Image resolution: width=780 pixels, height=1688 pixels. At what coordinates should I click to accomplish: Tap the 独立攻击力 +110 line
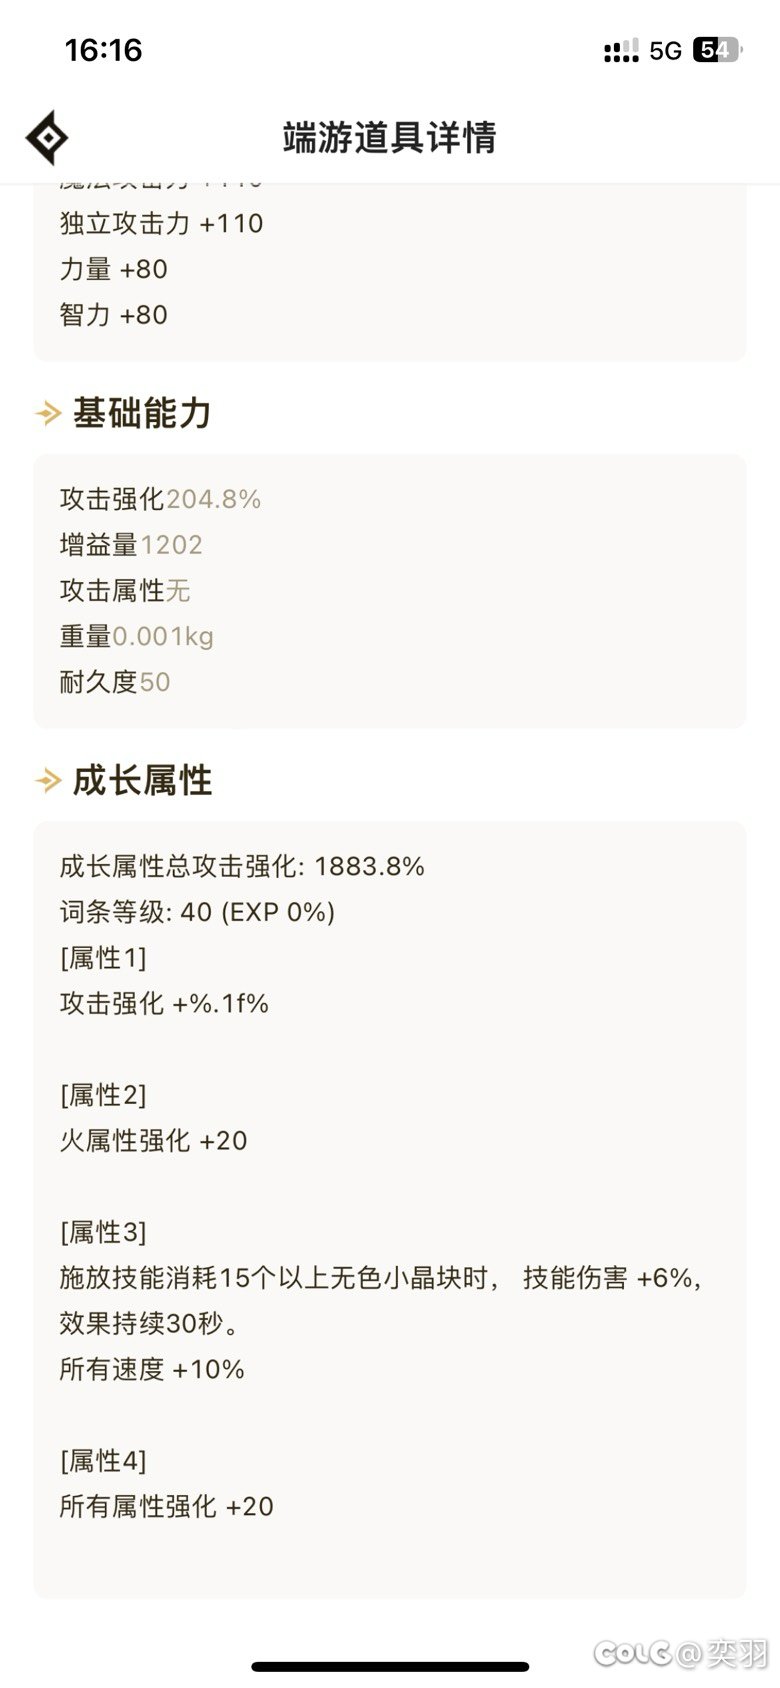point(161,223)
